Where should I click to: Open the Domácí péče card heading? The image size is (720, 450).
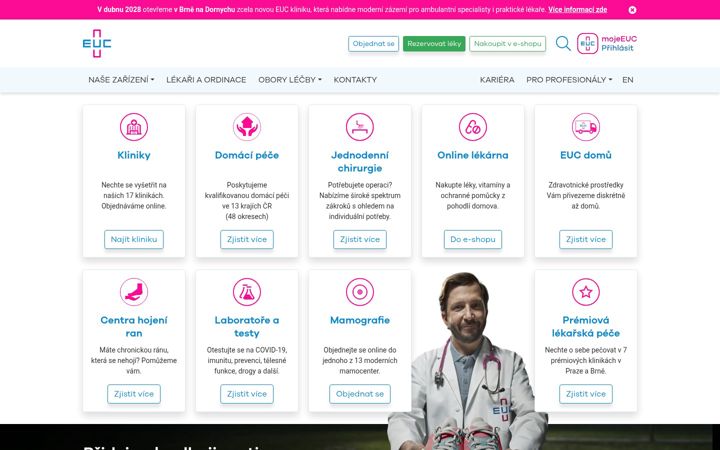247,155
